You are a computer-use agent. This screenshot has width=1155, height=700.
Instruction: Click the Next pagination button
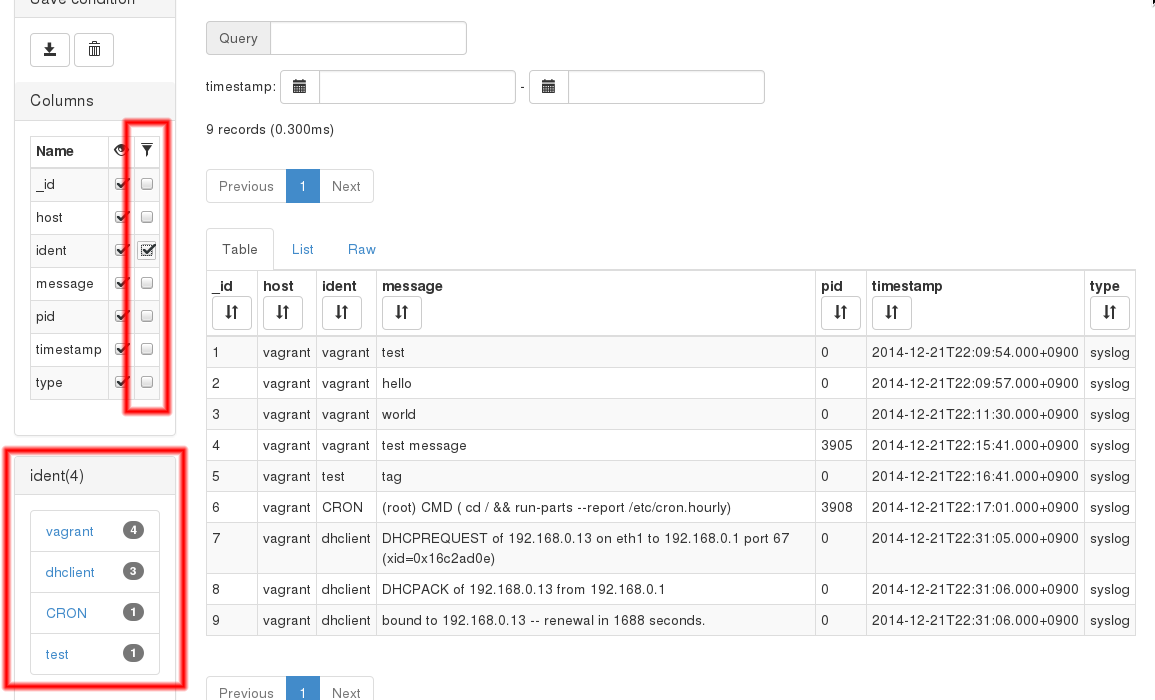(x=346, y=186)
